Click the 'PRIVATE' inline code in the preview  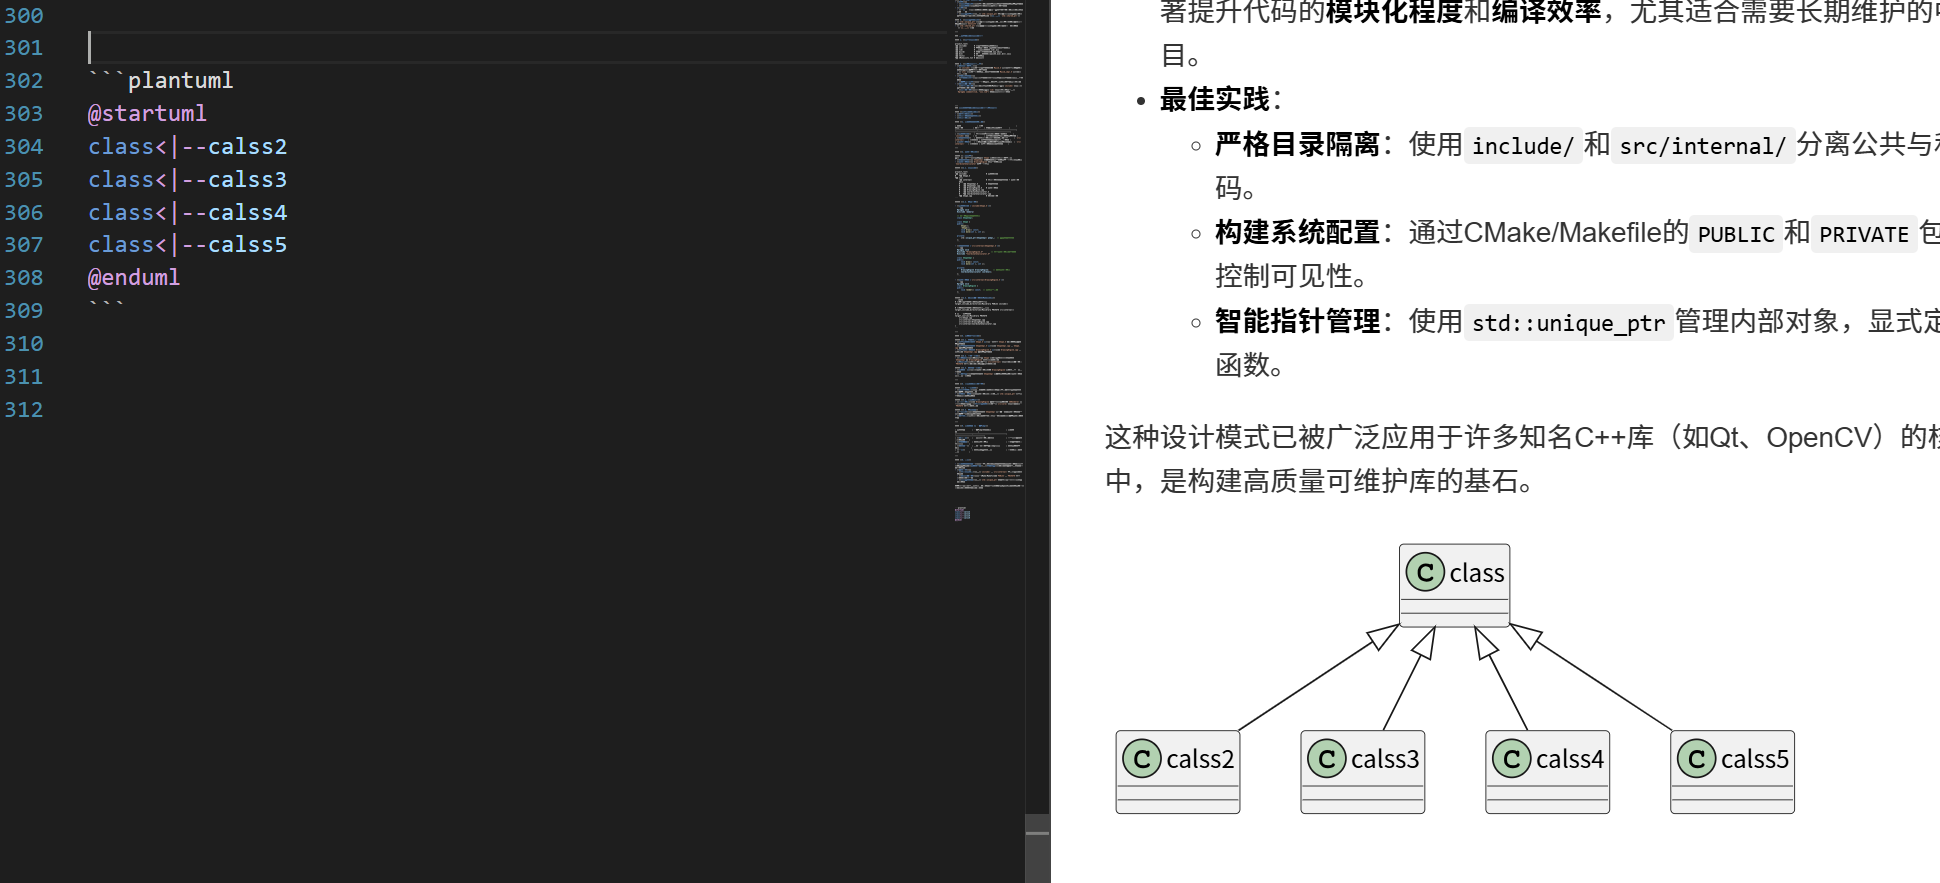coord(1864,234)
